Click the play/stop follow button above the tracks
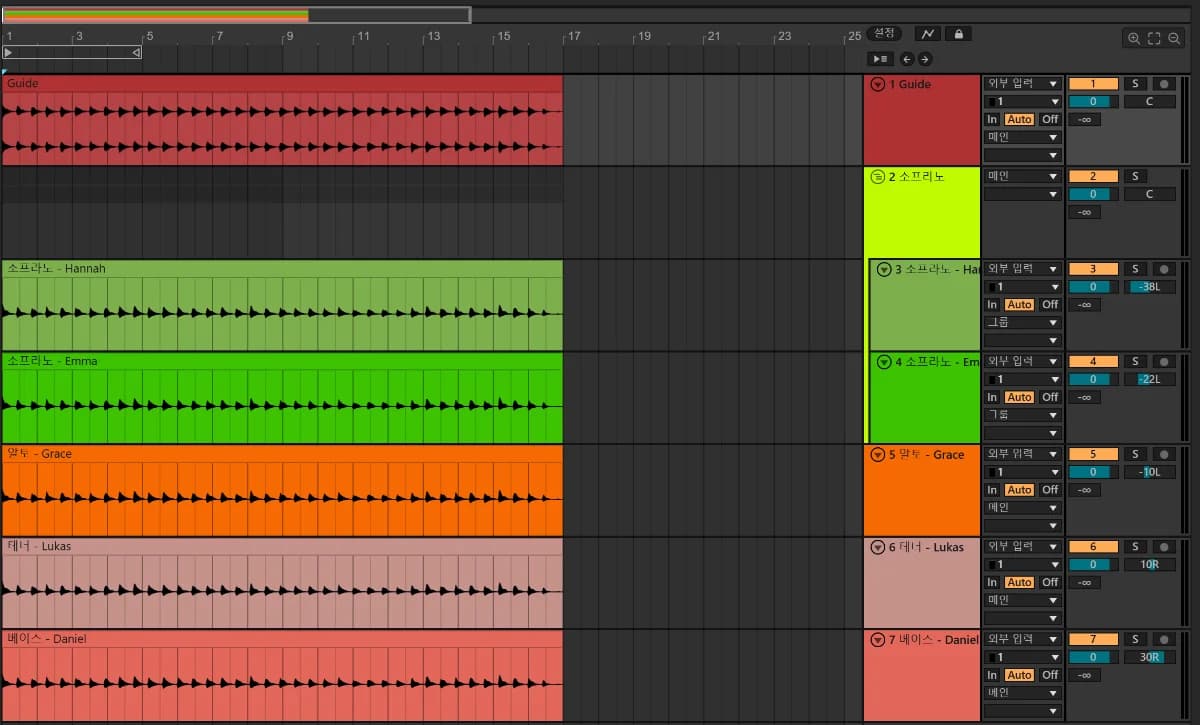 tap(880, 59)
